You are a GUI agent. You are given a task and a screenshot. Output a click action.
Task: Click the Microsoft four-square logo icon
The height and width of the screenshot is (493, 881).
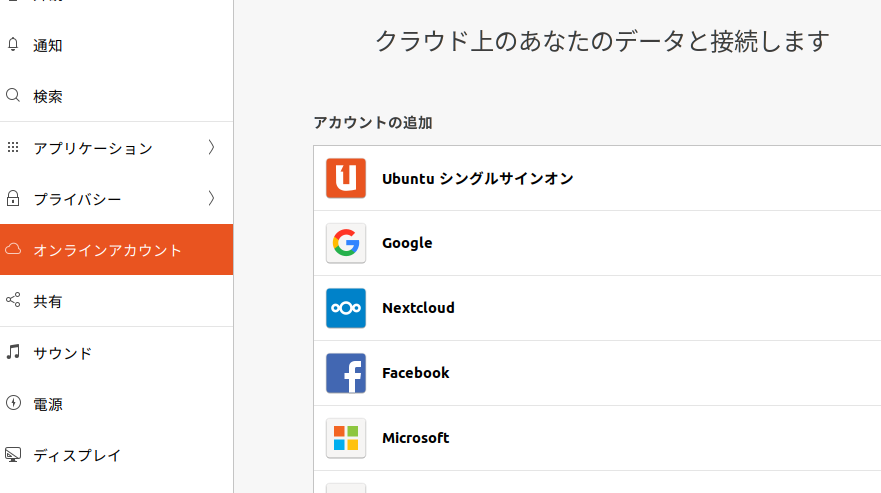tap(346, 438)
